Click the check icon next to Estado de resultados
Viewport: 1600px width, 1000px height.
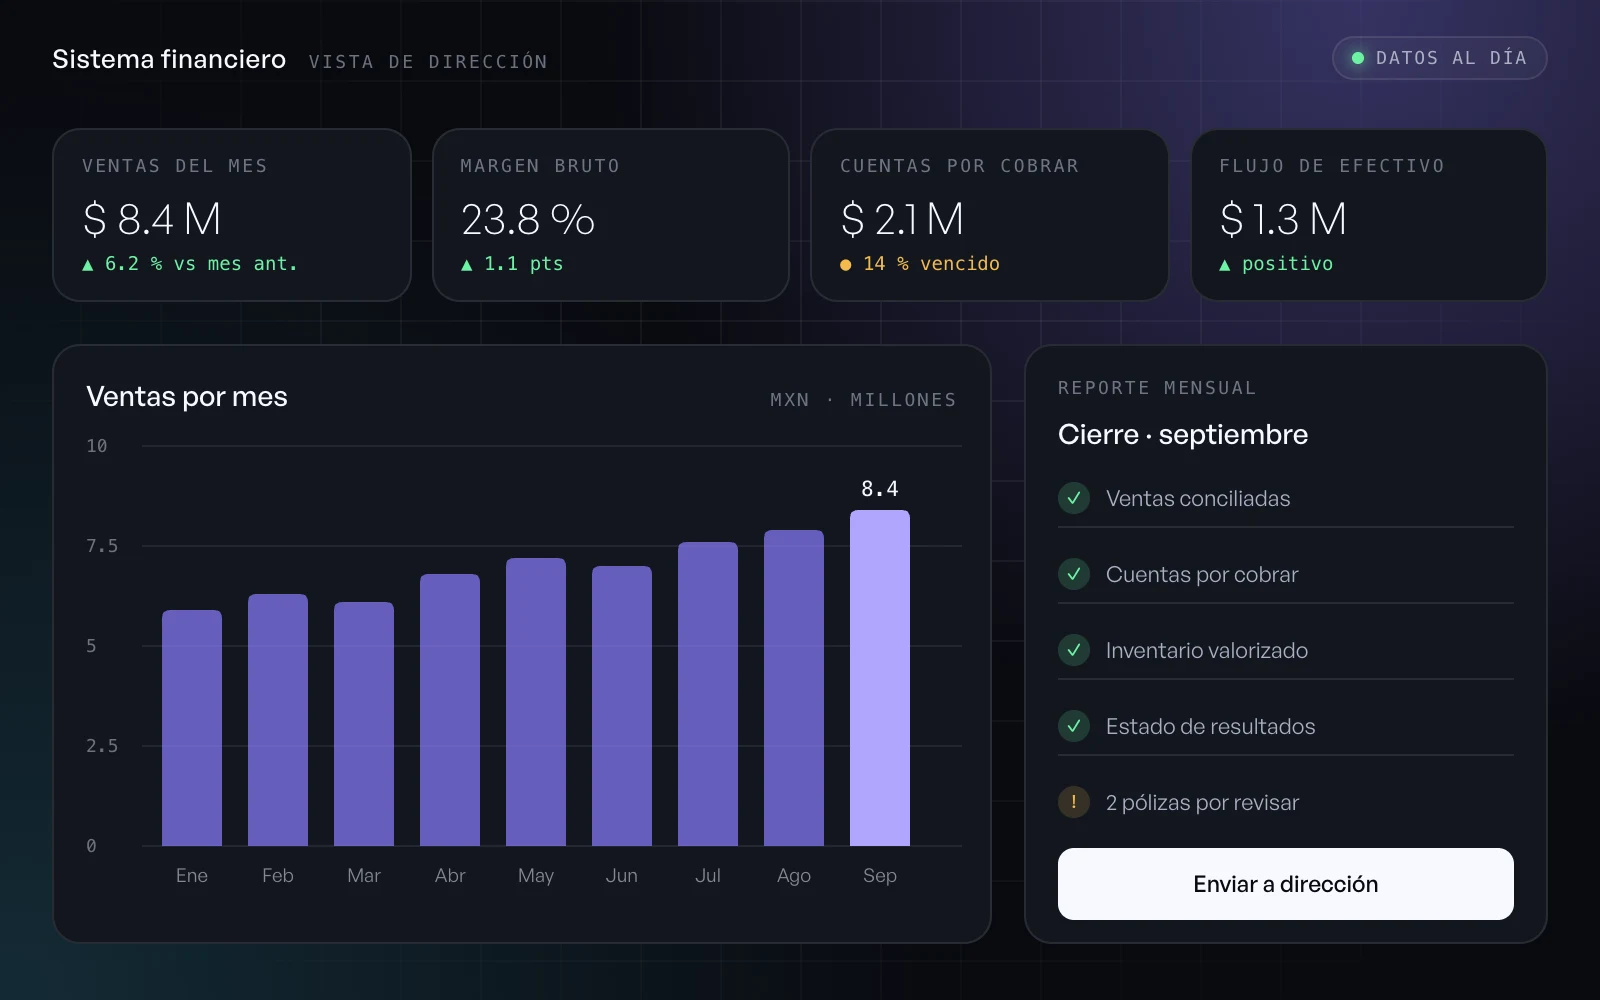point(1074,726)
